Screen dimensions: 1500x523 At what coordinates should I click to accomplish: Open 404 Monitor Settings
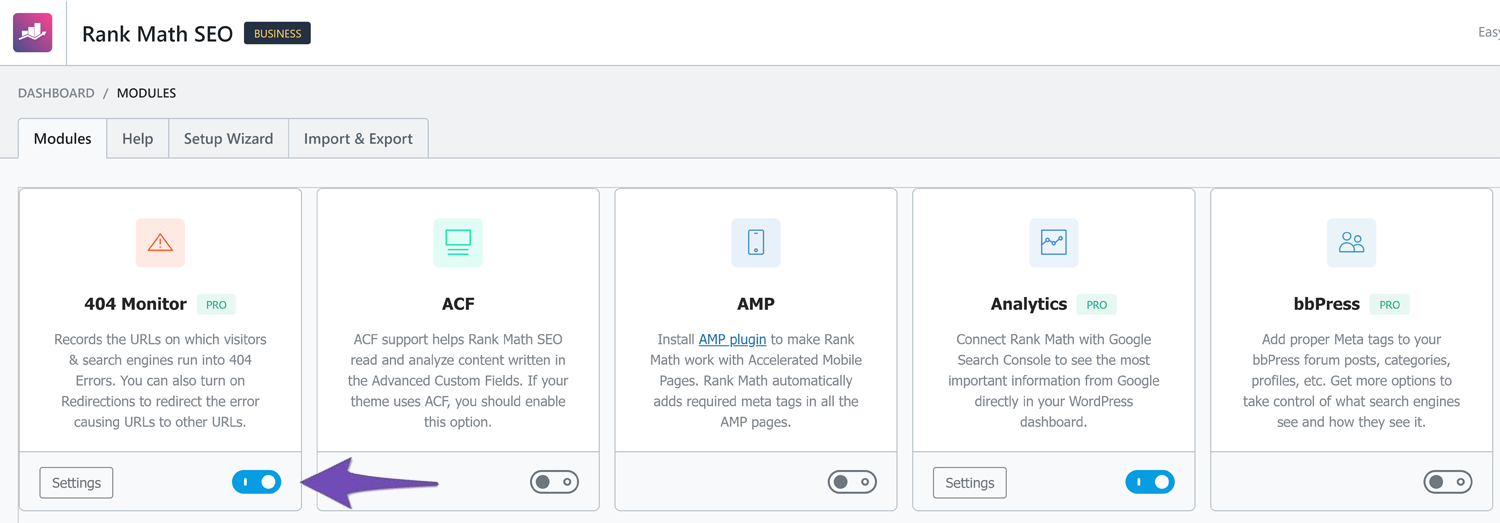tap(76, 483)
